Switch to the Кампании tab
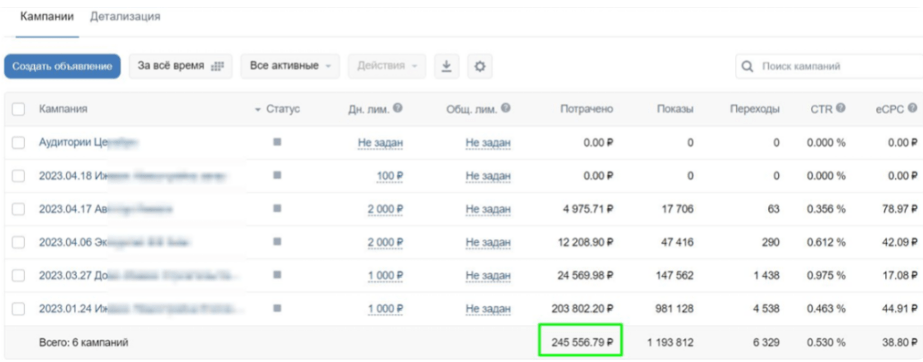 coord(47,16)
